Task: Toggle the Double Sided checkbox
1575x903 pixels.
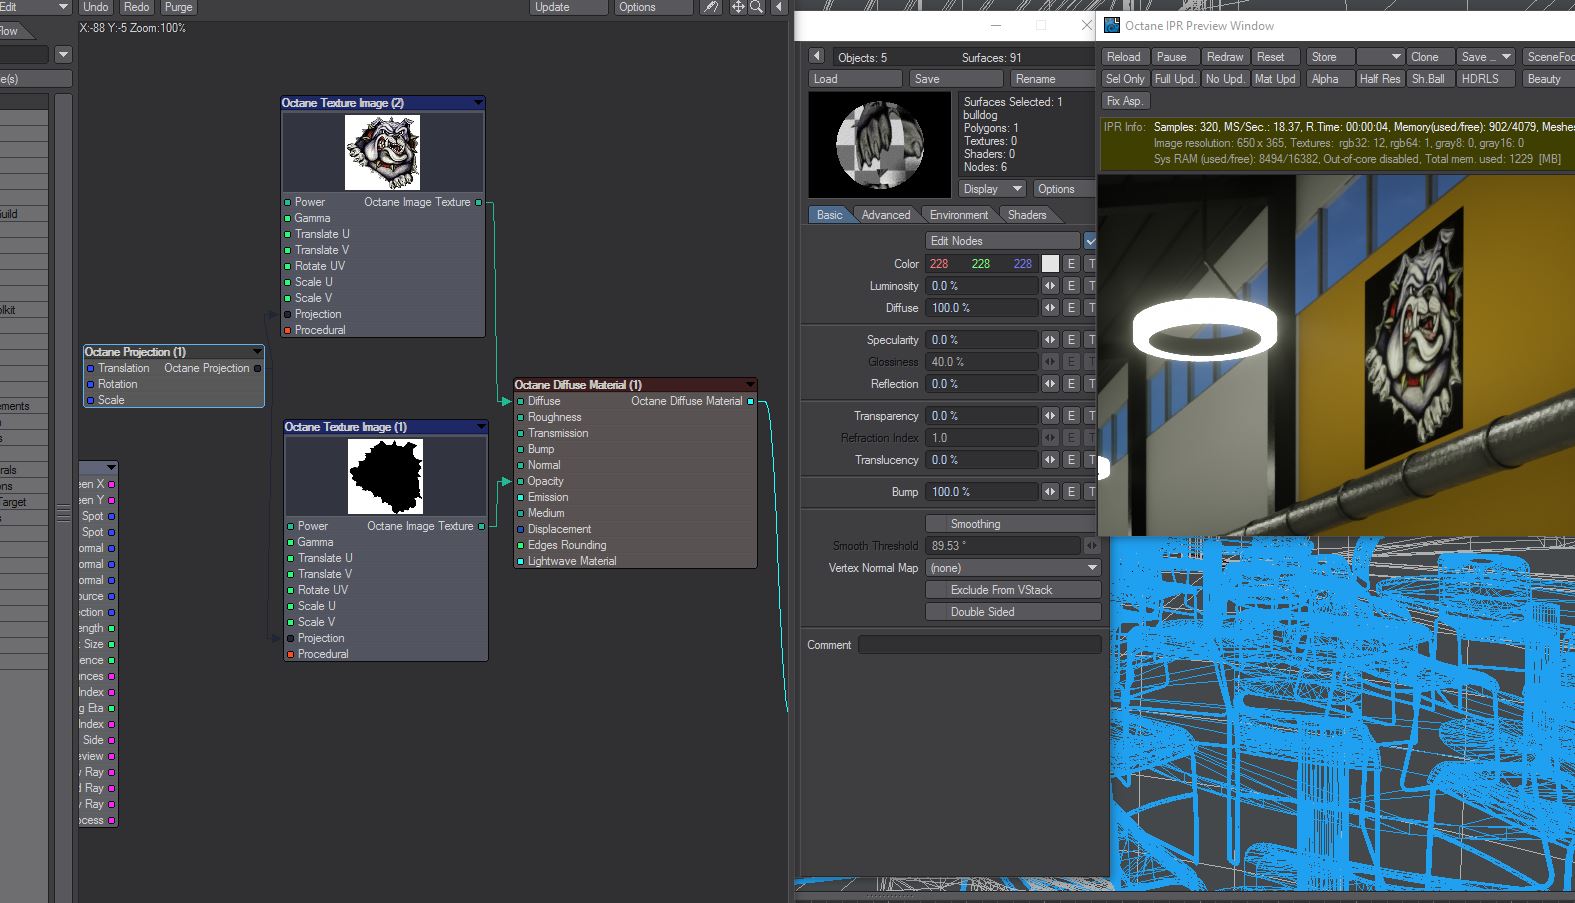Action: (x=1013, y=612)
